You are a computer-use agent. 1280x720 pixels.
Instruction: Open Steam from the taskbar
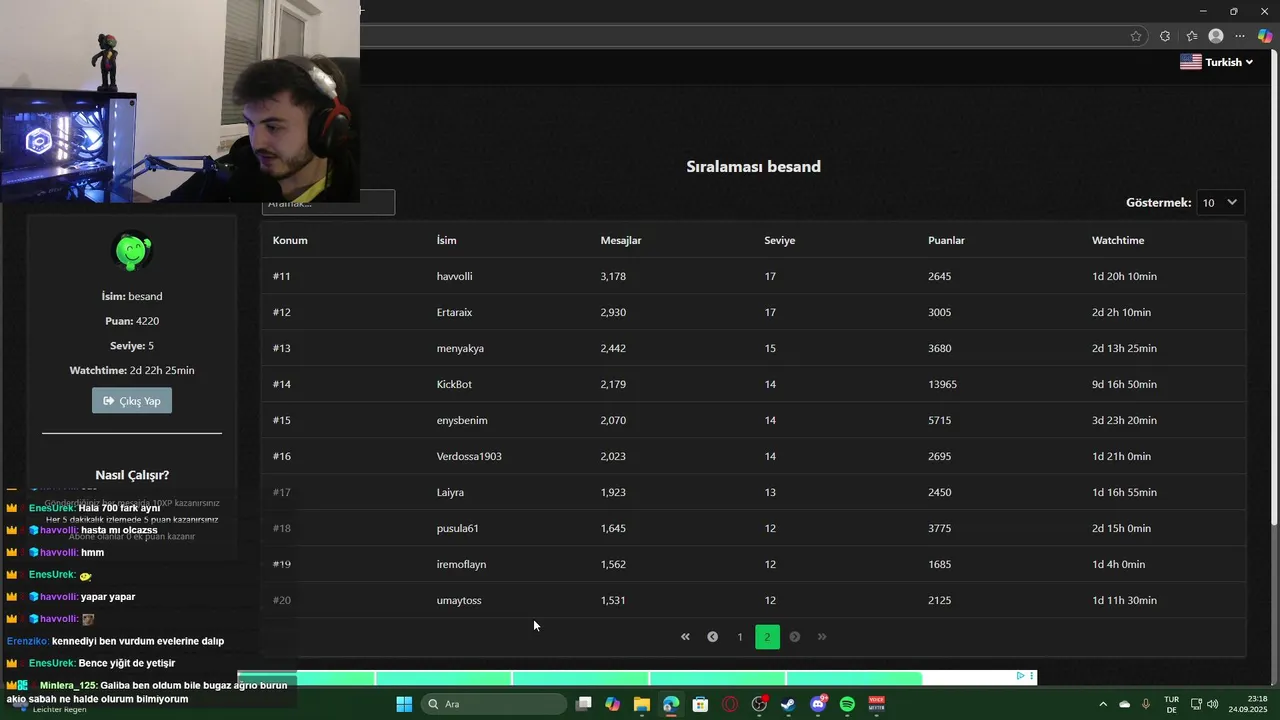coord(788,704)
